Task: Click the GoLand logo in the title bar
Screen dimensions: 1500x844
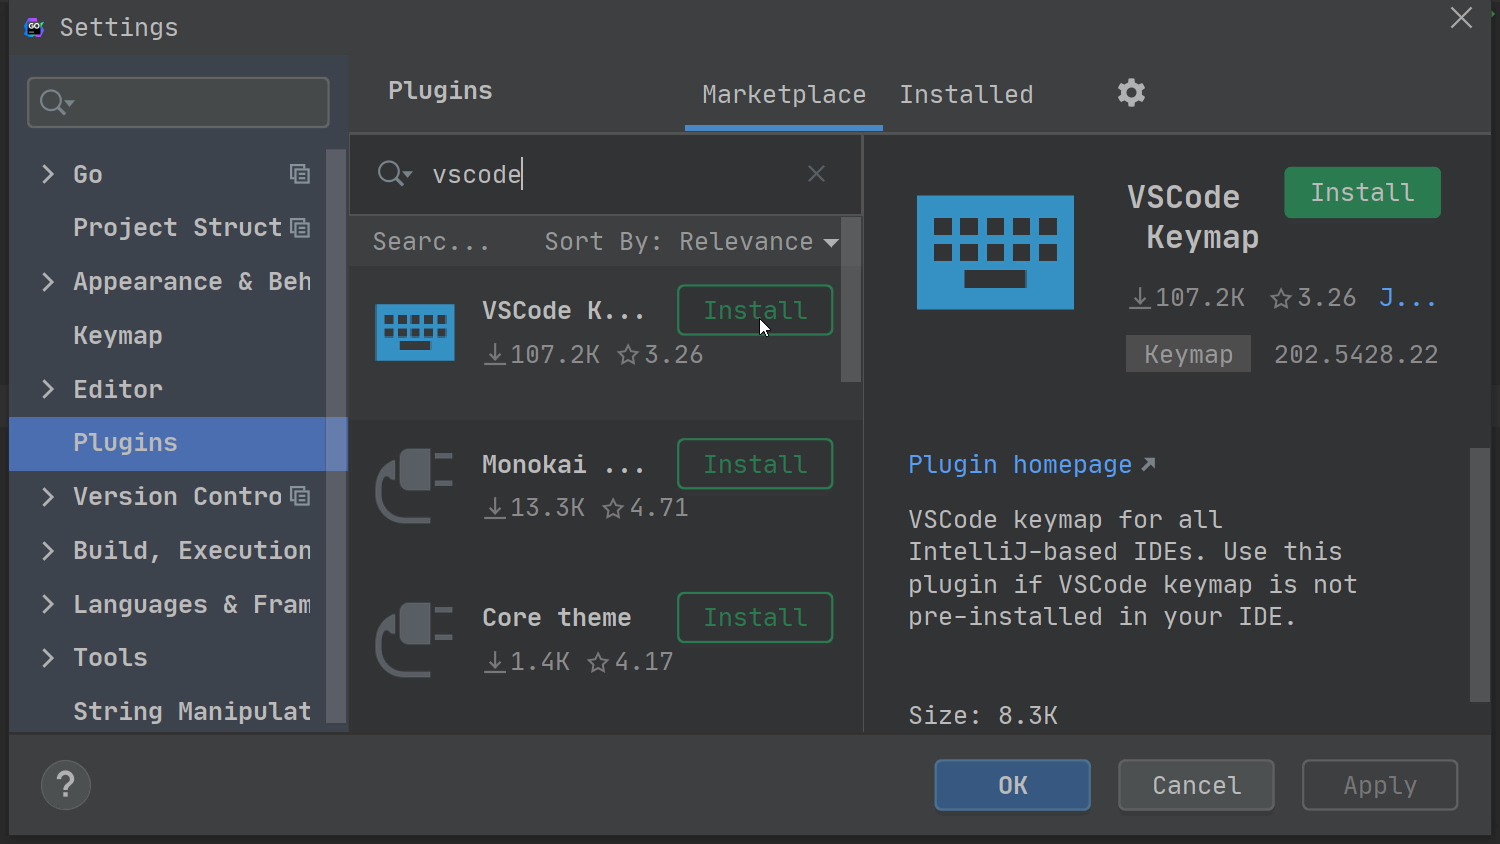Action: point(33,27)
